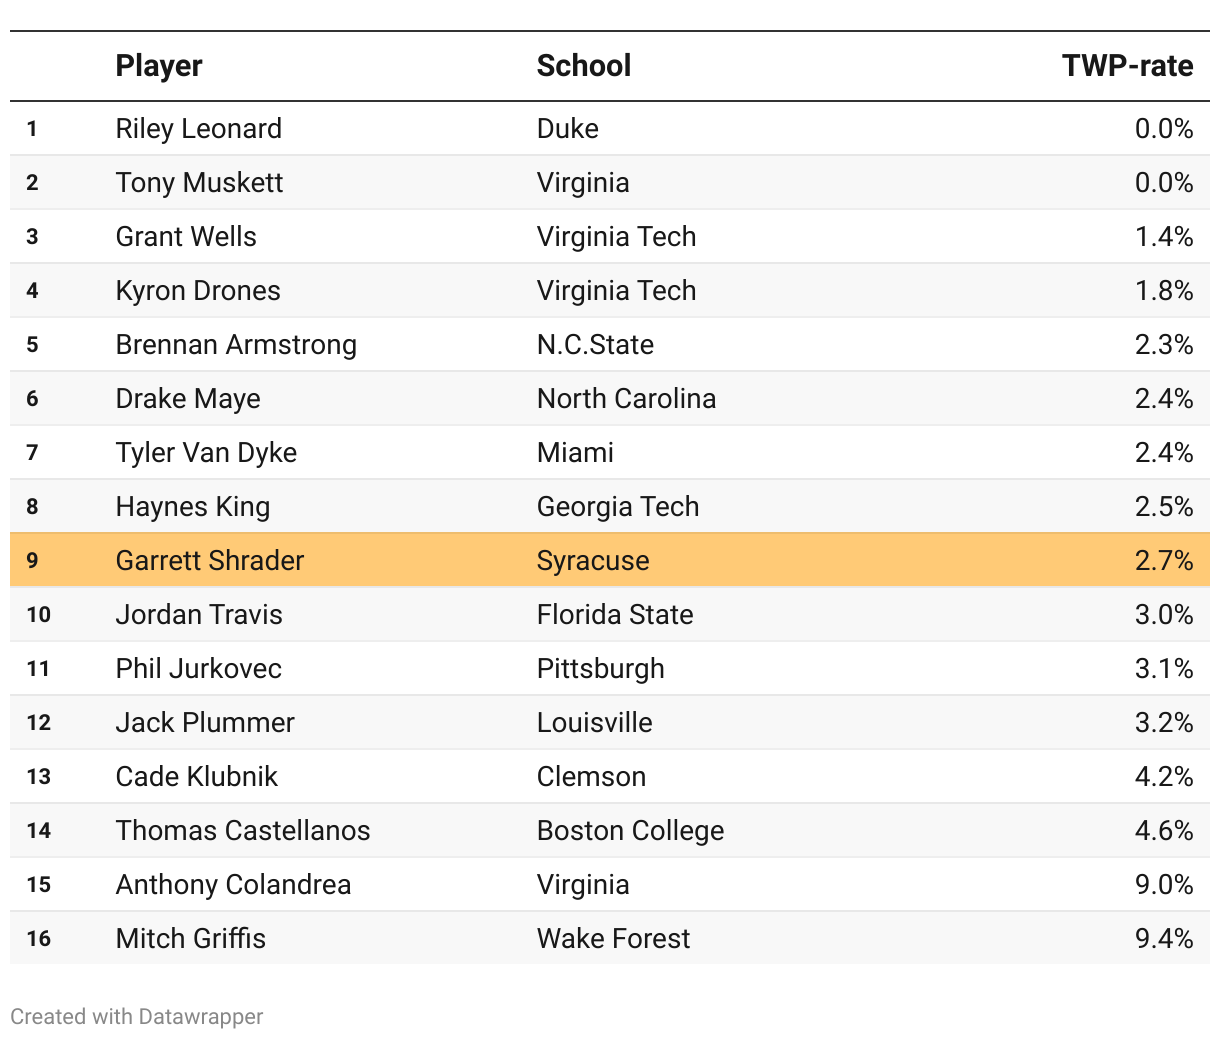Click the Boston College school cell
The image size is (1220, 1040).
pos(630,831)
